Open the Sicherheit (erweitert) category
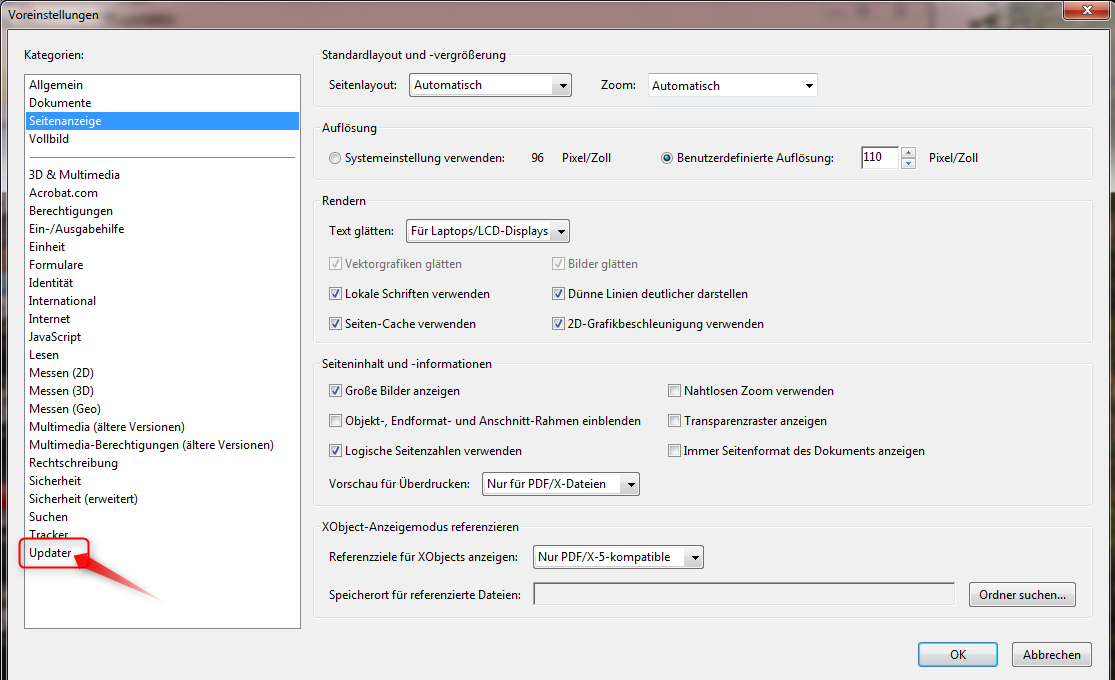The height and width of the screenshot is (680, 1115). [83, 498]
